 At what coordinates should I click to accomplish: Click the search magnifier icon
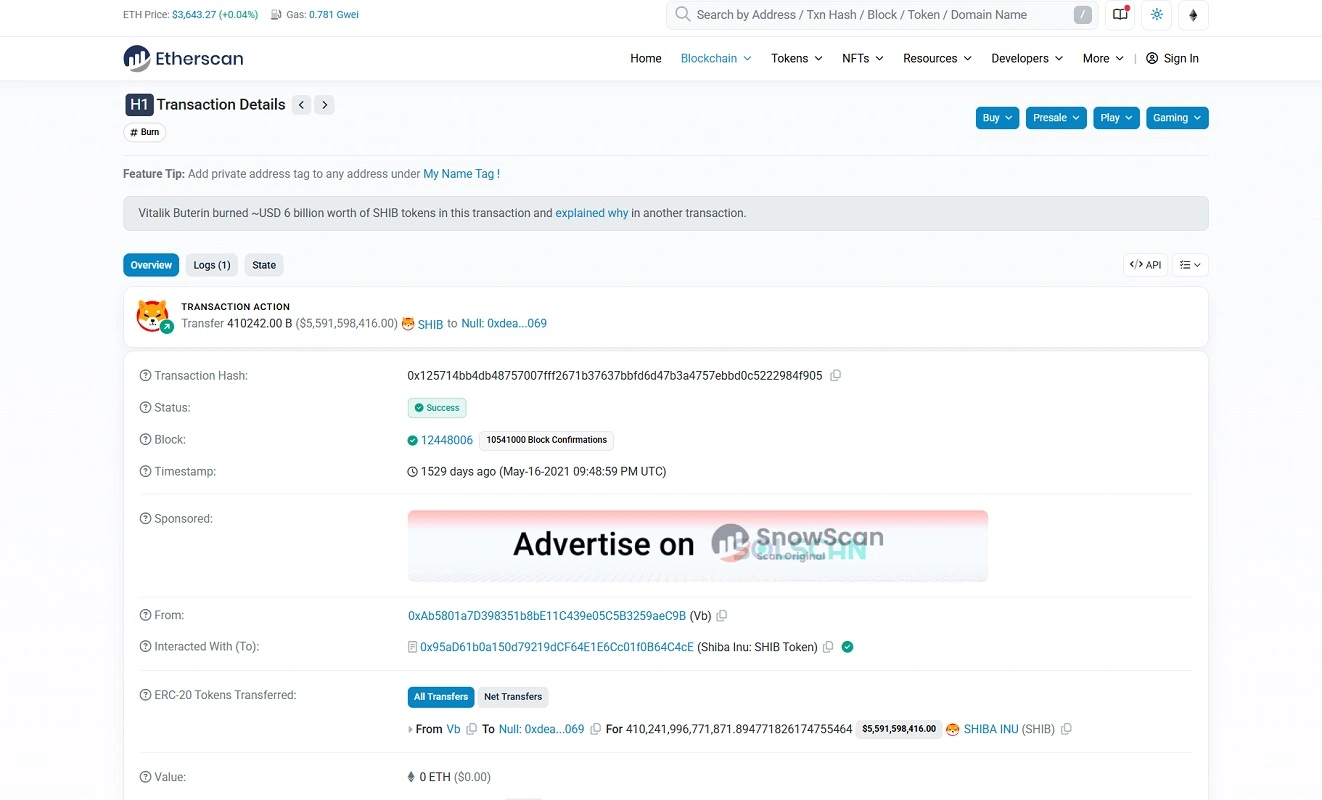pos(682,14)
